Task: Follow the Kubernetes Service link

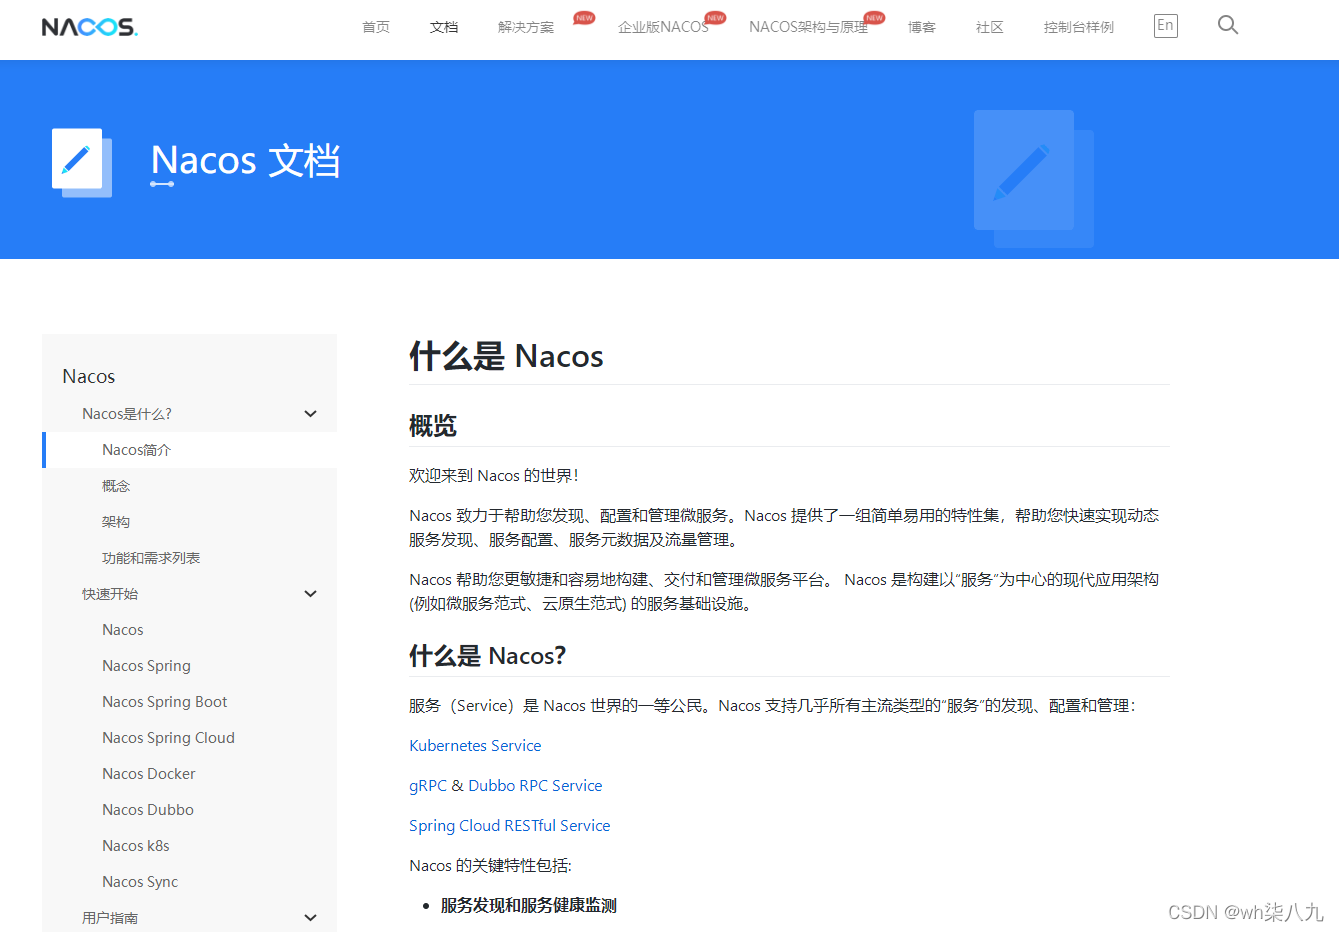Action: (475, 746)
